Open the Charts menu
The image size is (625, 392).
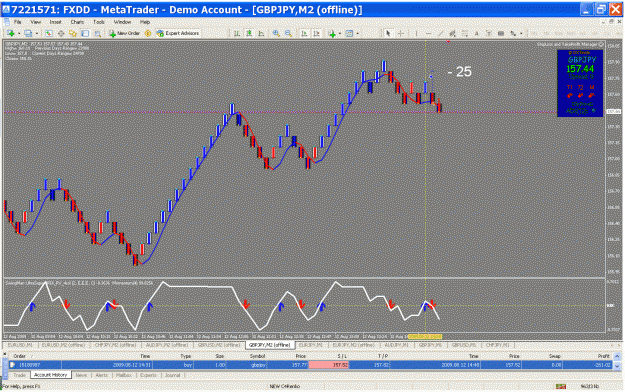(x=77, y=22)
